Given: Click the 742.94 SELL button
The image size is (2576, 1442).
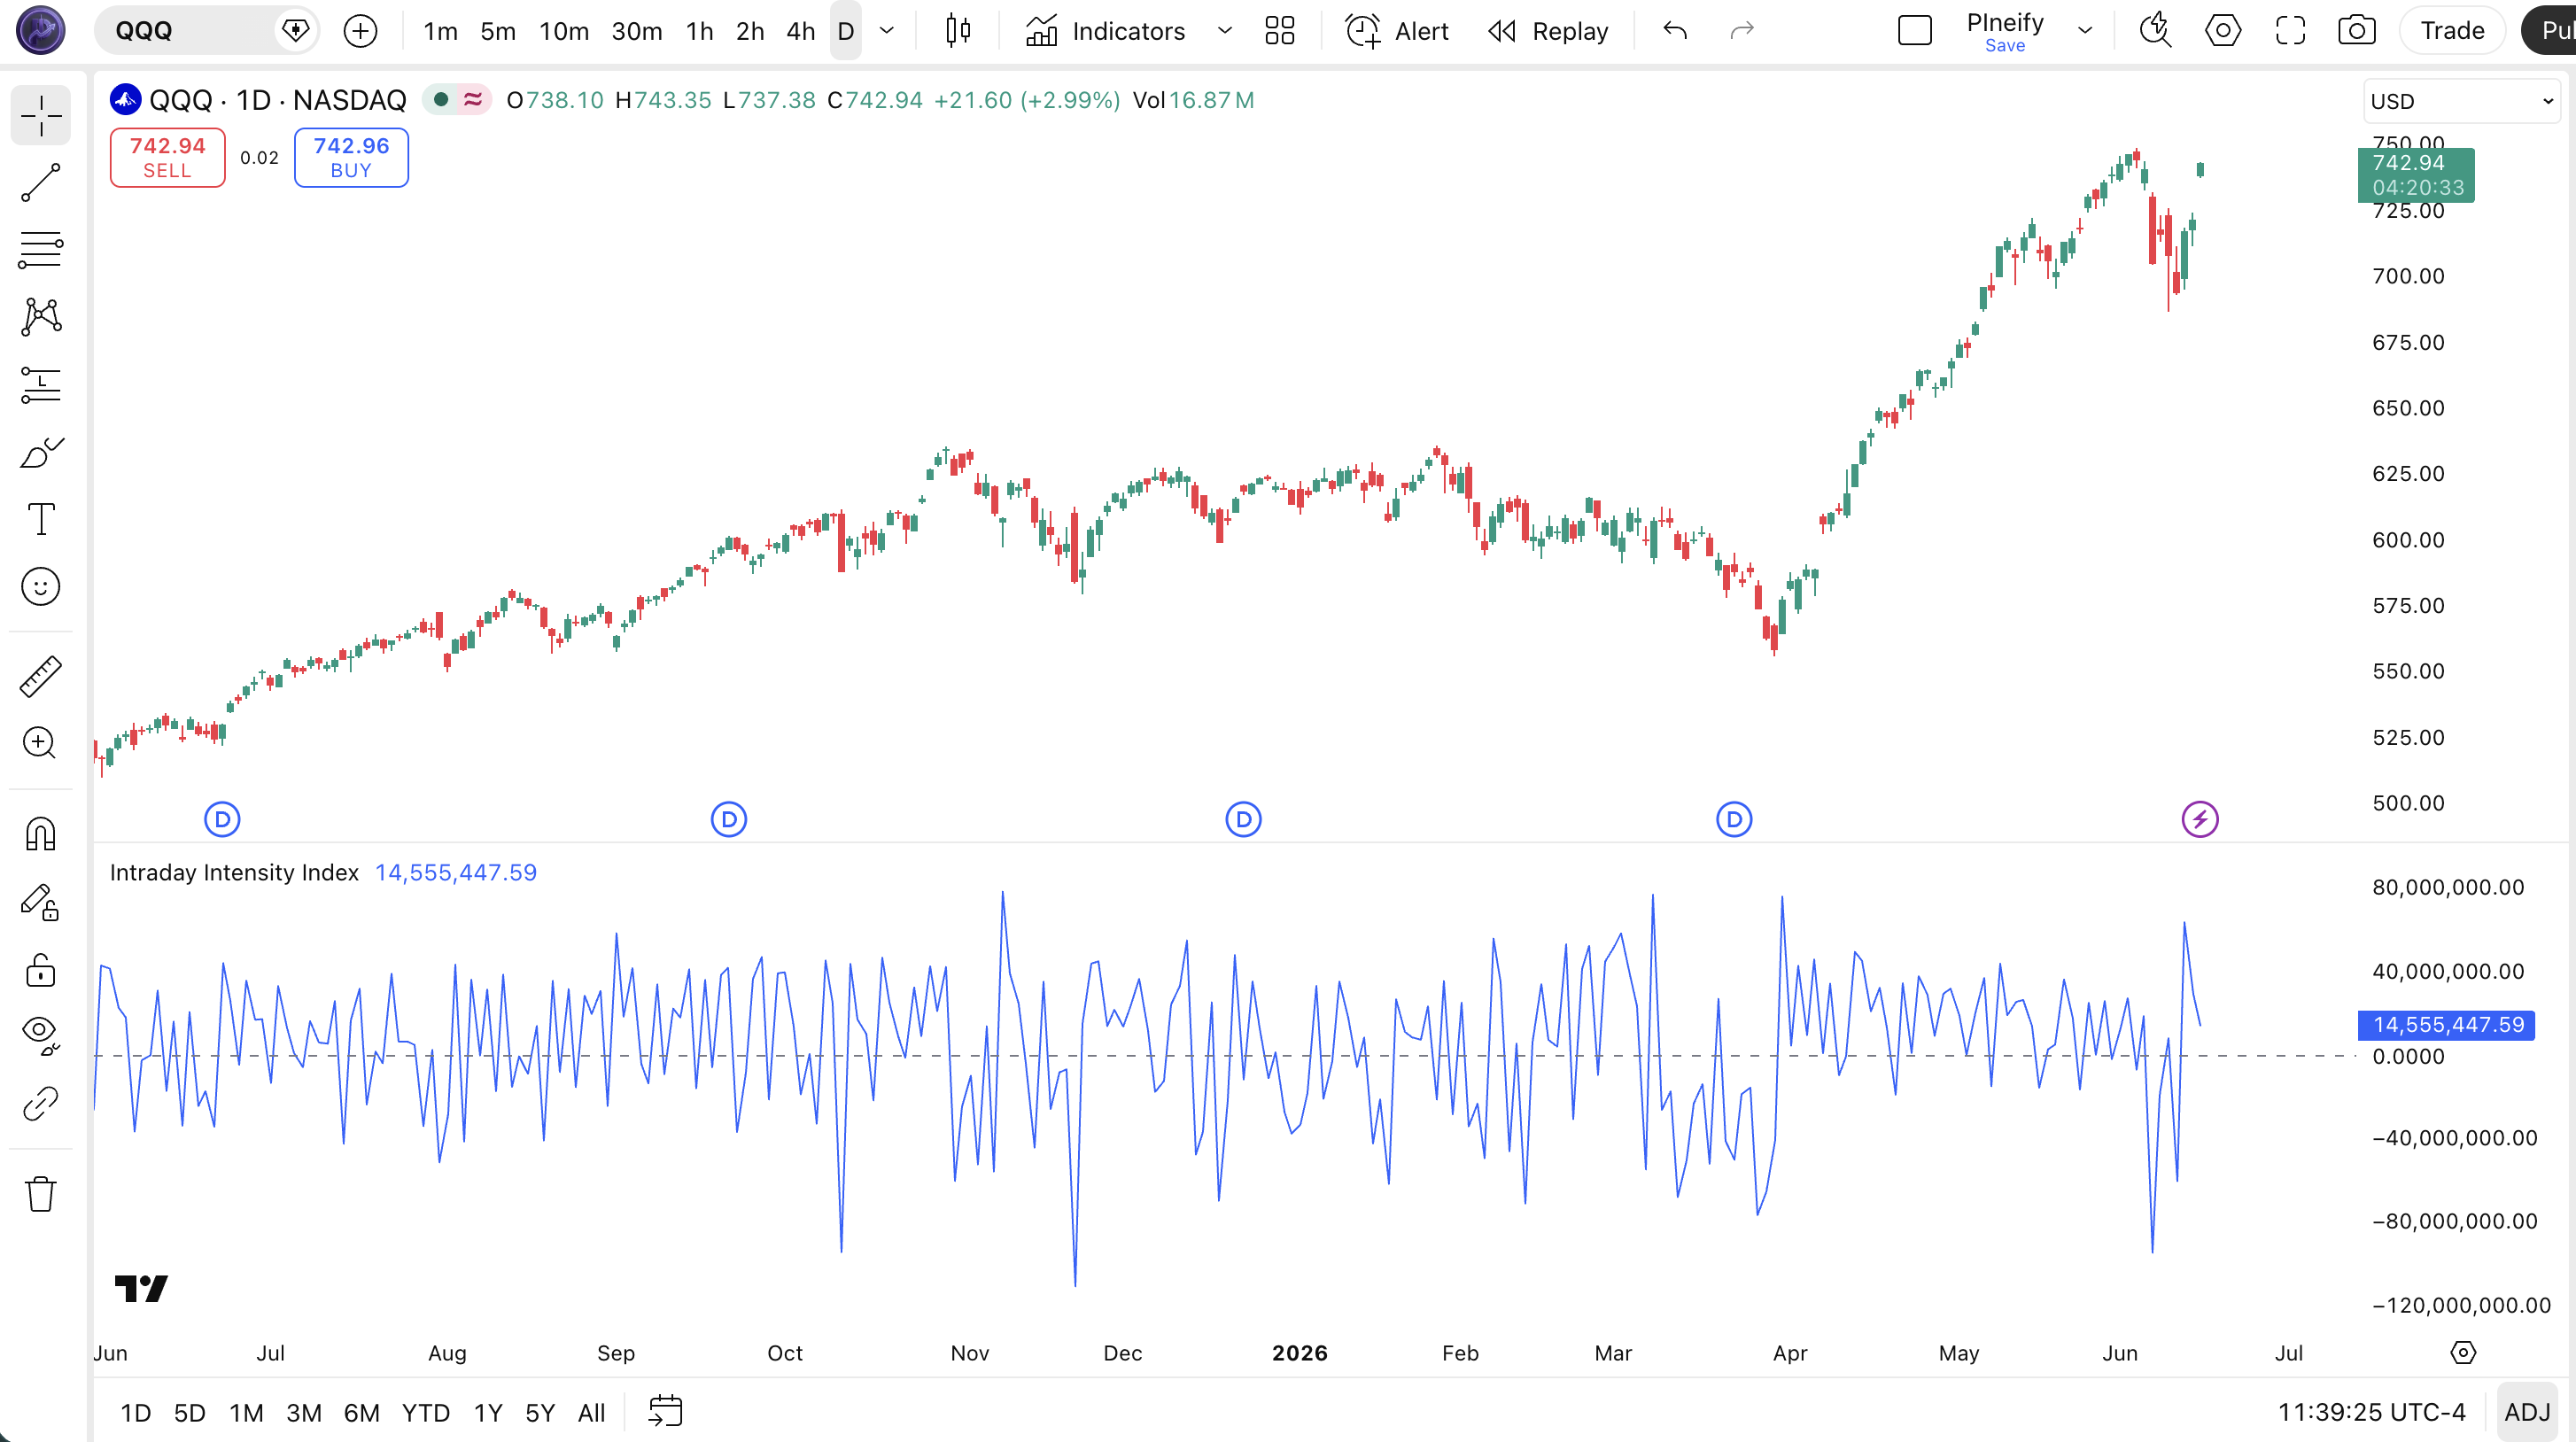Looking at the screenshot, I should [167, 157].
